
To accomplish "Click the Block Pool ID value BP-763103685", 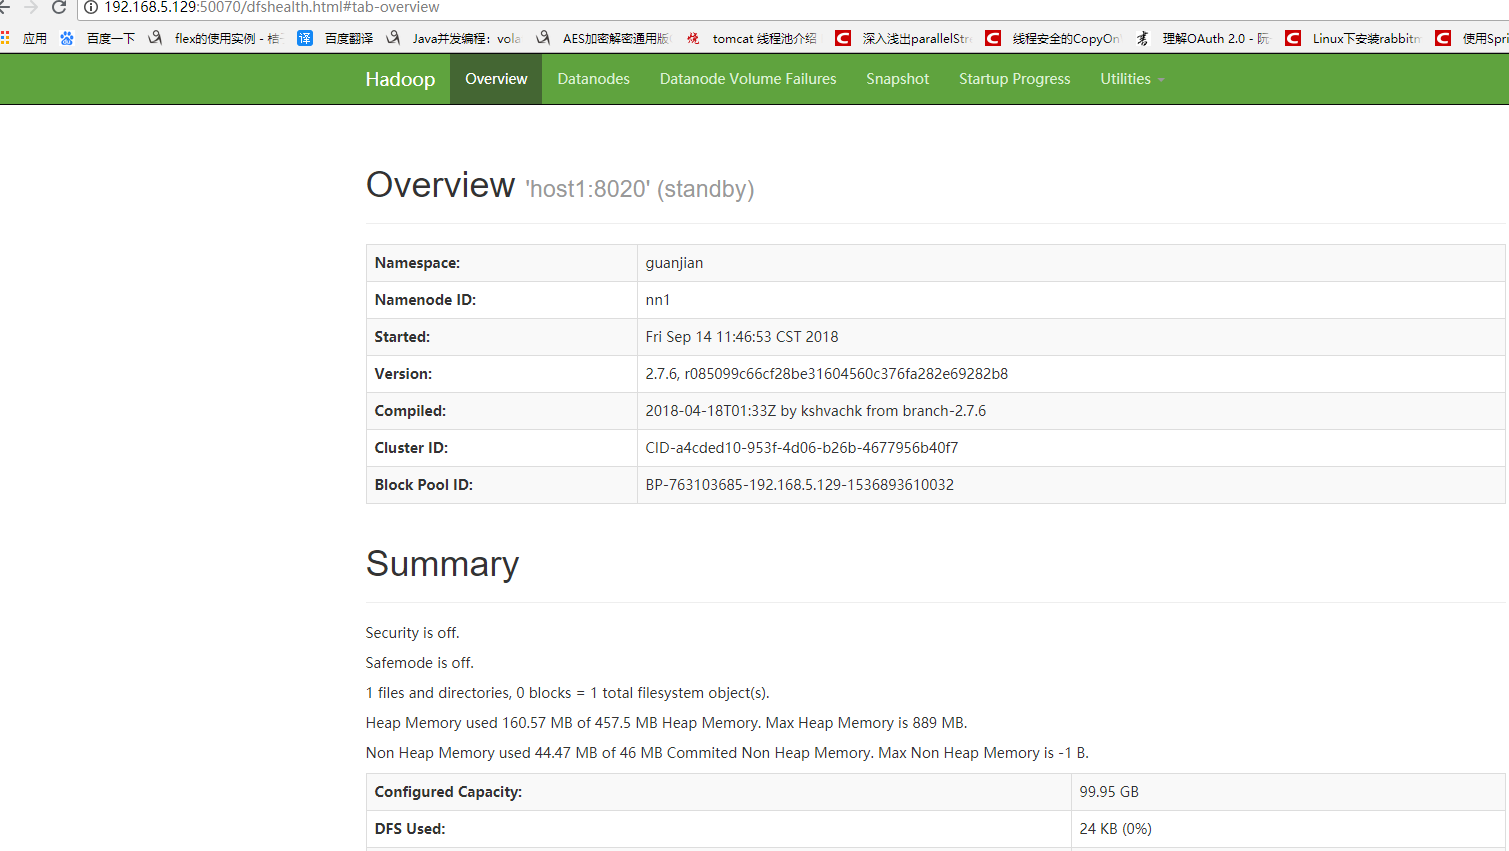I will click(x=799, y=485).
